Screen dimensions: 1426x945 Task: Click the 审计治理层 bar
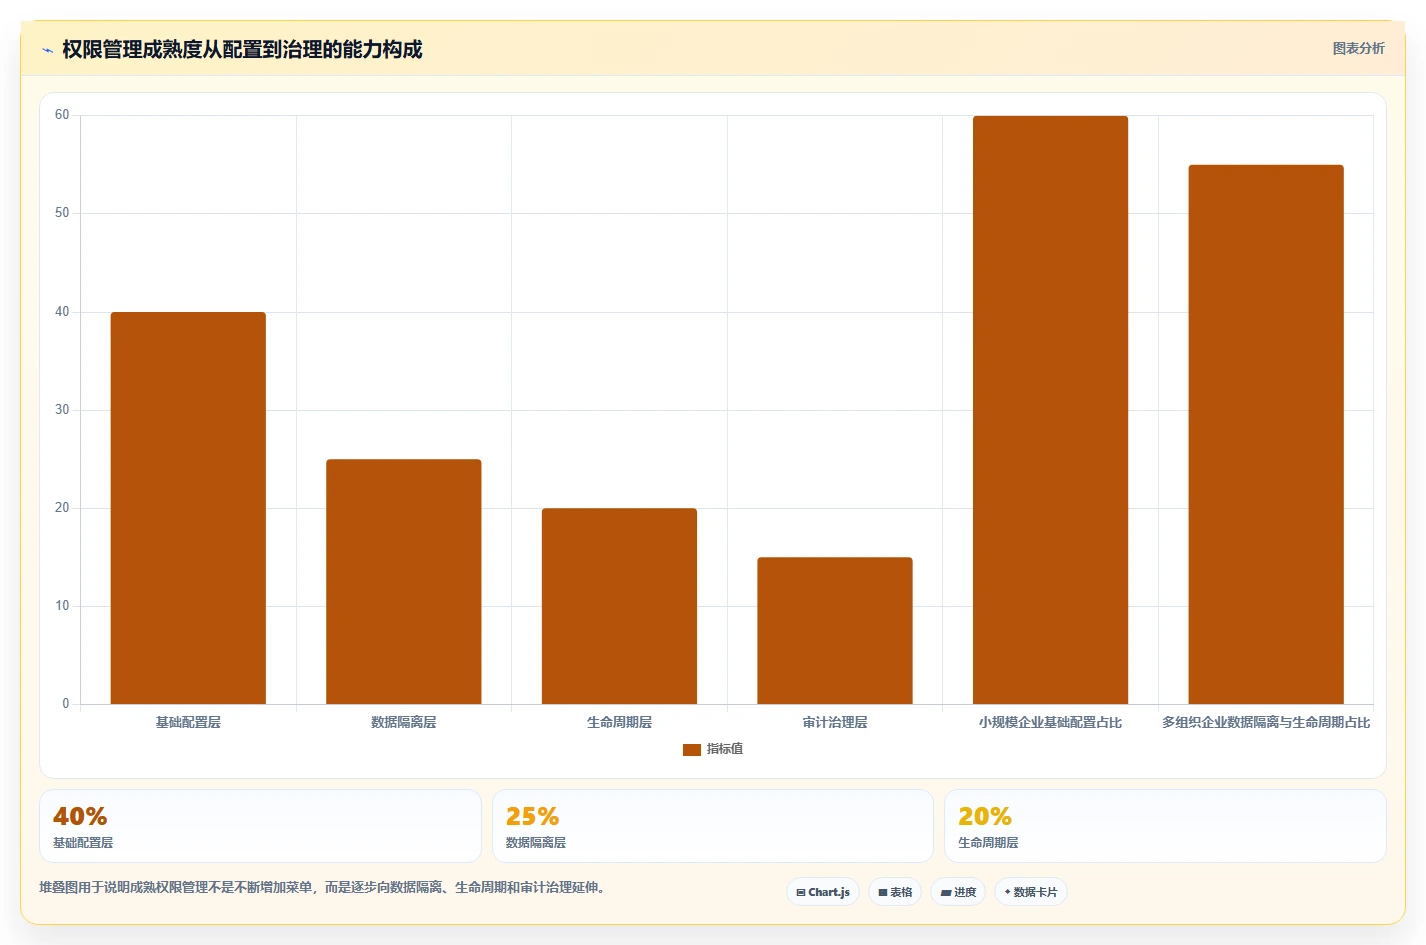coord(835,630)
